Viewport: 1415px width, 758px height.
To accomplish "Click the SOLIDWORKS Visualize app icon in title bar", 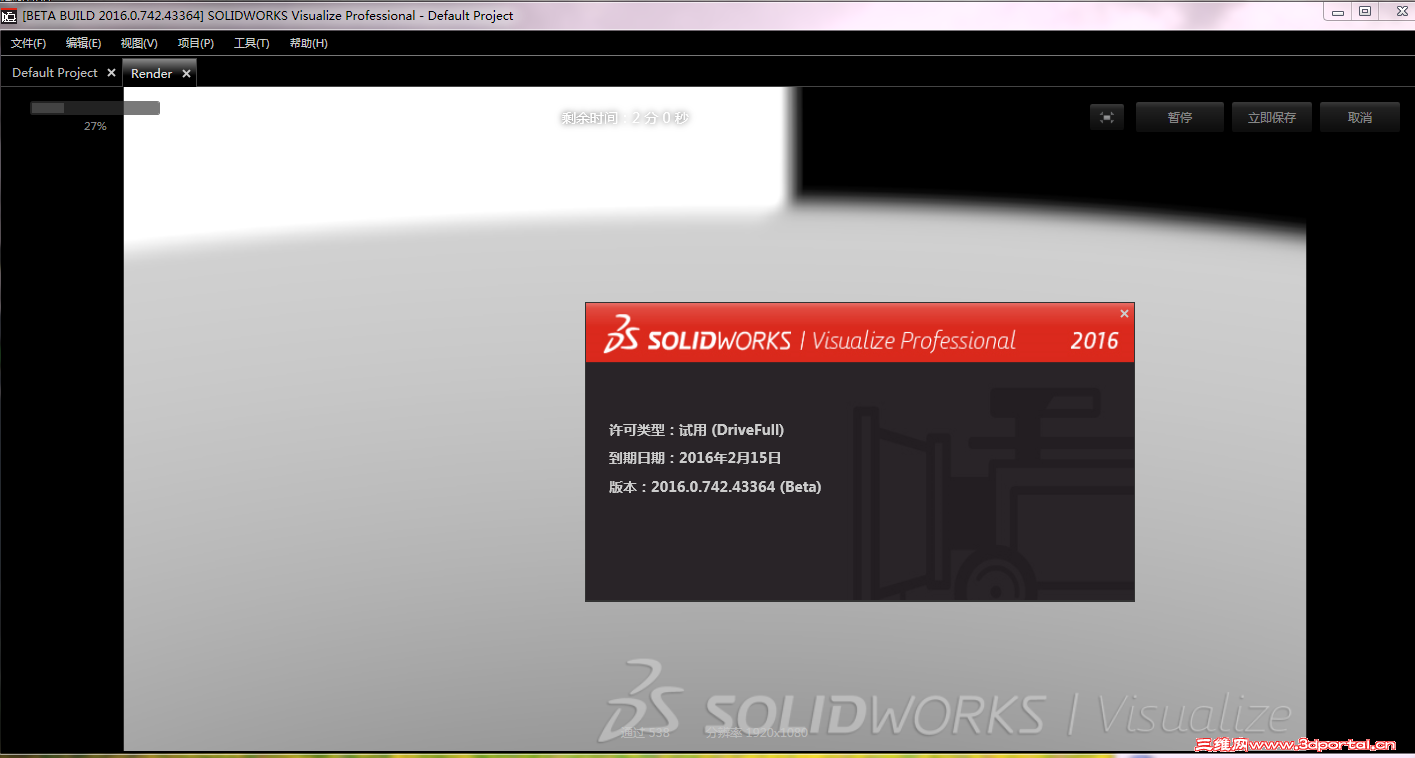I will coord(9,15).
